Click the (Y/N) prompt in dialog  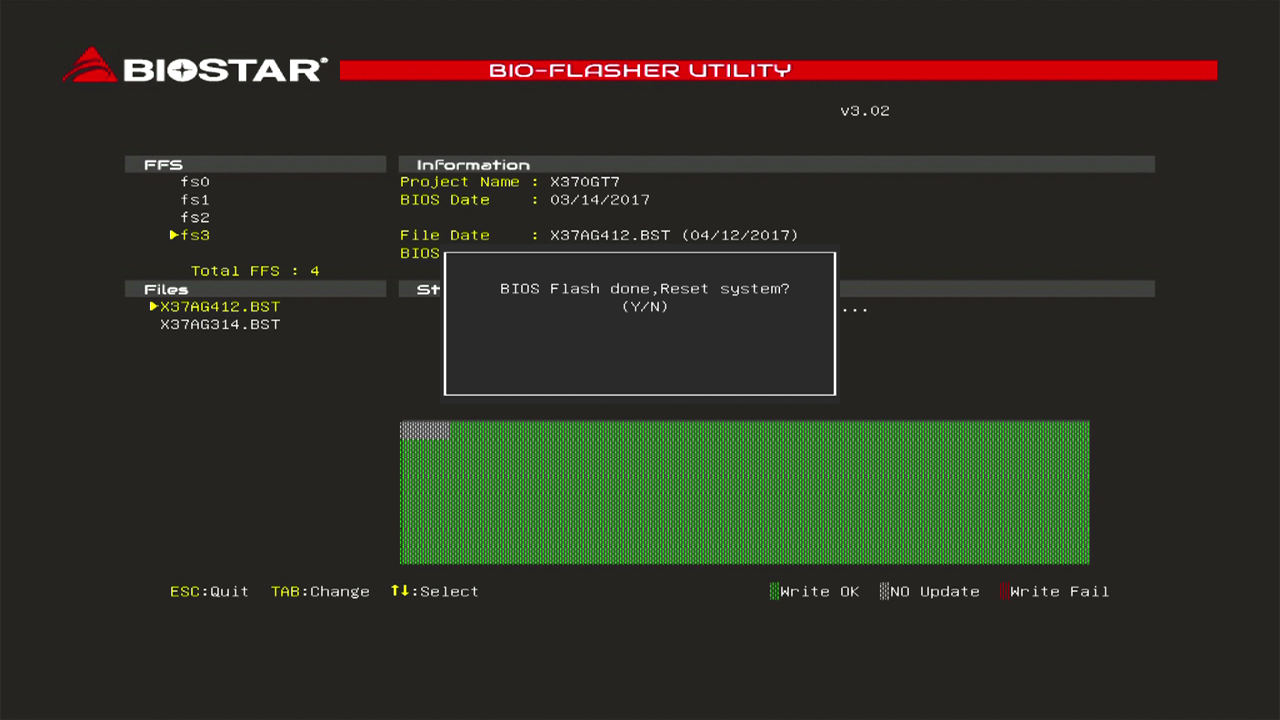click(x=645, y=307)
